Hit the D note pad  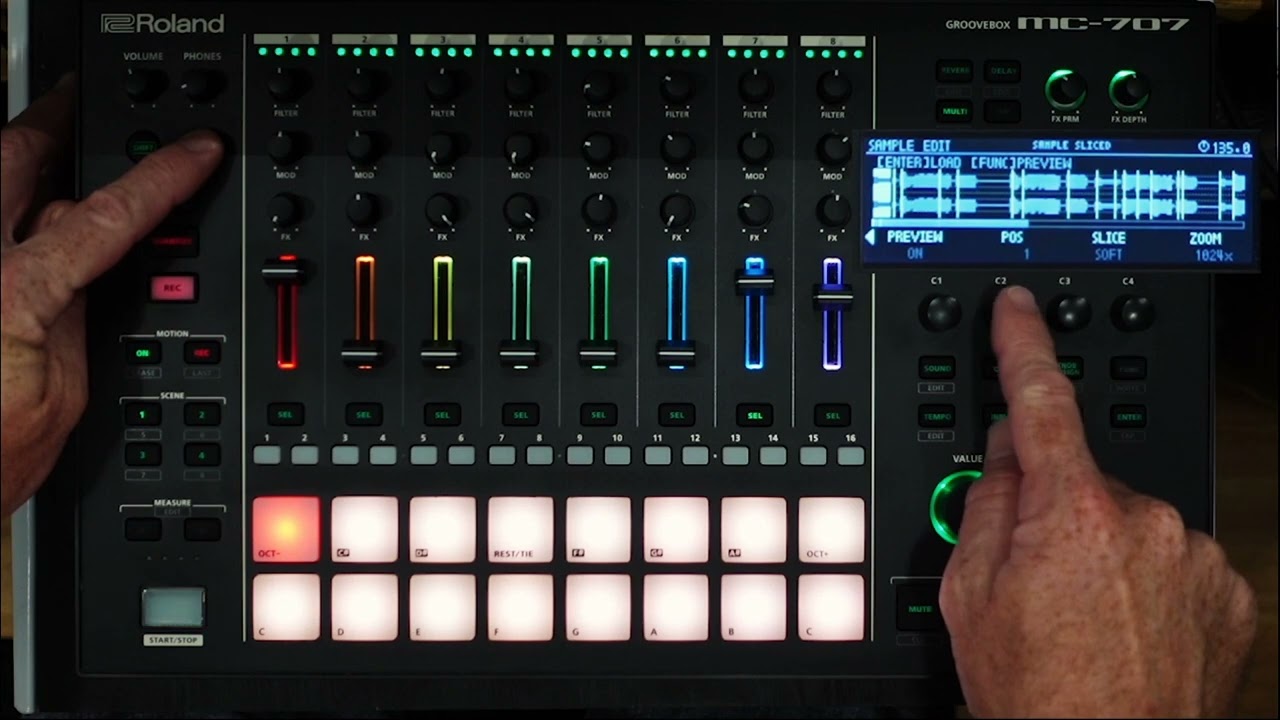[364, 607]
